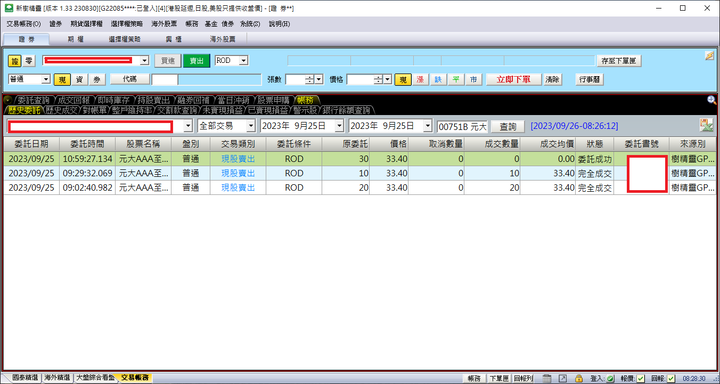Click the 00751B 元大 stock filter field
720x384 pixels.
[462, 126]
